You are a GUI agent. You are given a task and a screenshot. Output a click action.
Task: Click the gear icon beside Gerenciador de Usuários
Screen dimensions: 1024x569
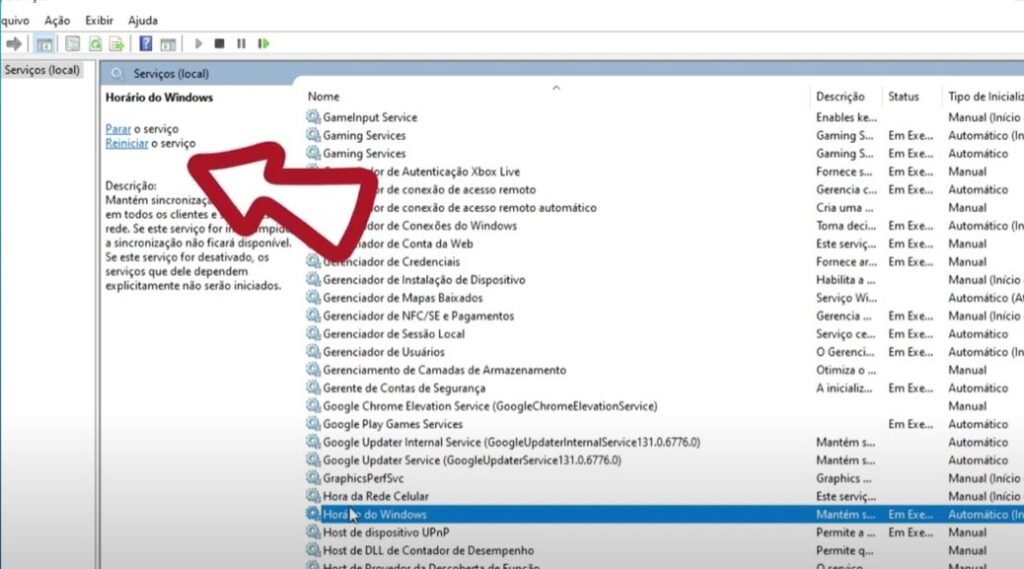(x=313, y=352)
